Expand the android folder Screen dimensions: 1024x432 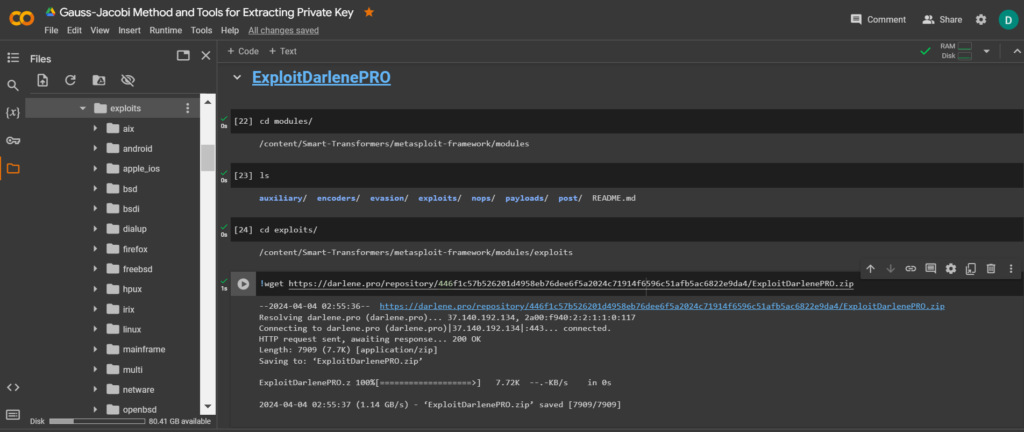[95, 148]
